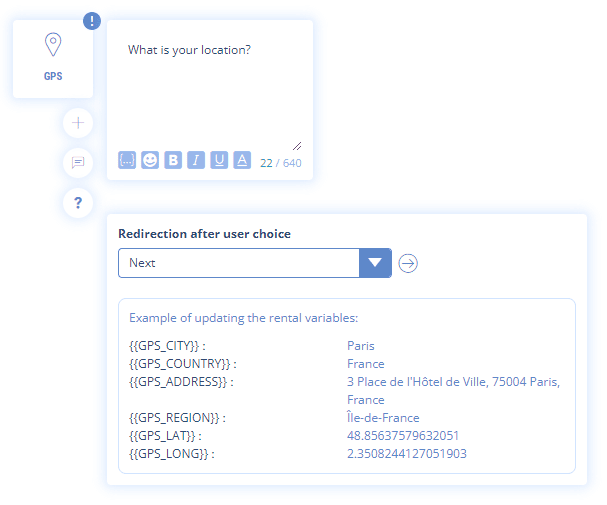
Task: Open the redirection dropdown showing 'Next'
Action: [238, 263]
